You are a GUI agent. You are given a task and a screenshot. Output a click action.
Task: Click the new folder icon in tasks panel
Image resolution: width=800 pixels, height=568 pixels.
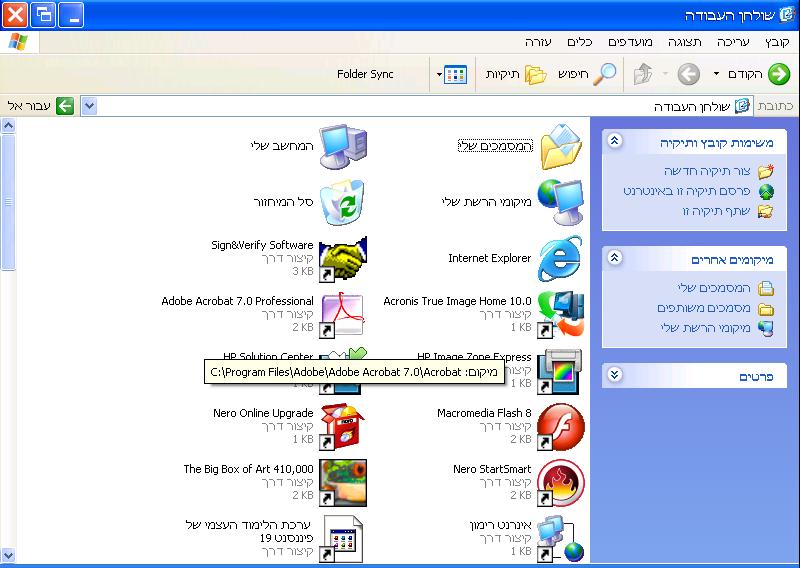[x=766, y=171]
